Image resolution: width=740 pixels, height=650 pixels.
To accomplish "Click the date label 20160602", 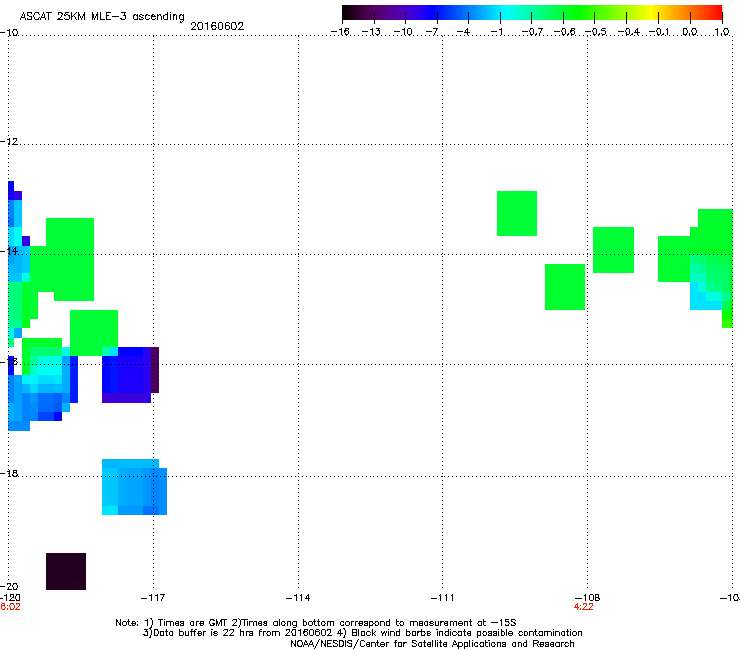I will coord(217,26).
